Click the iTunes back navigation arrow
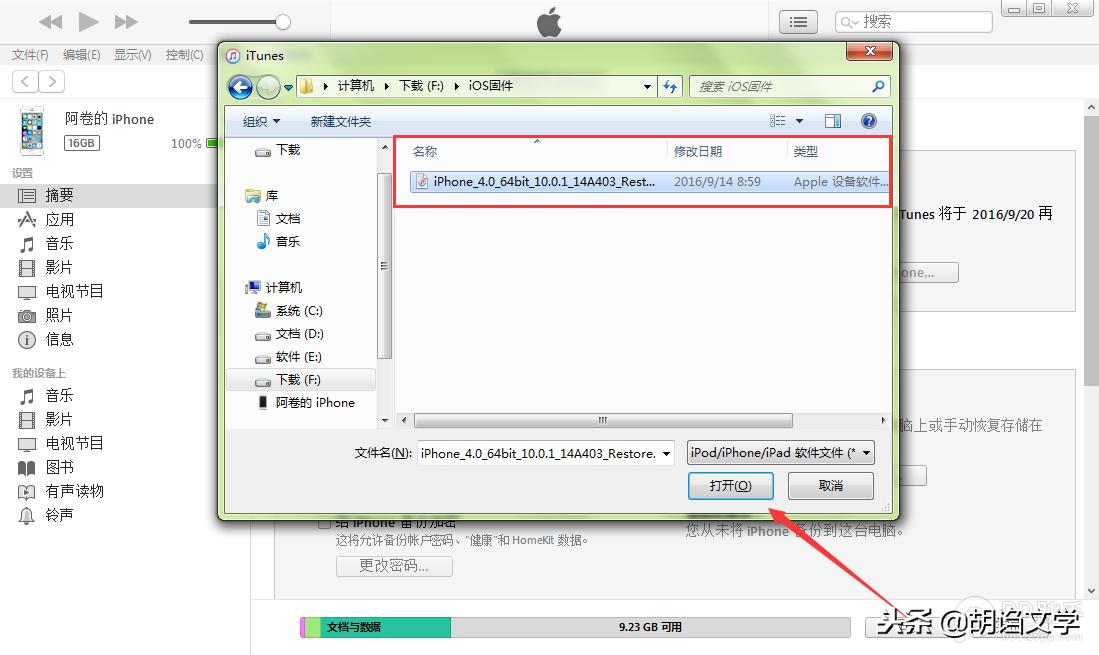1099x655 pixels. click(x=25, y=82)
